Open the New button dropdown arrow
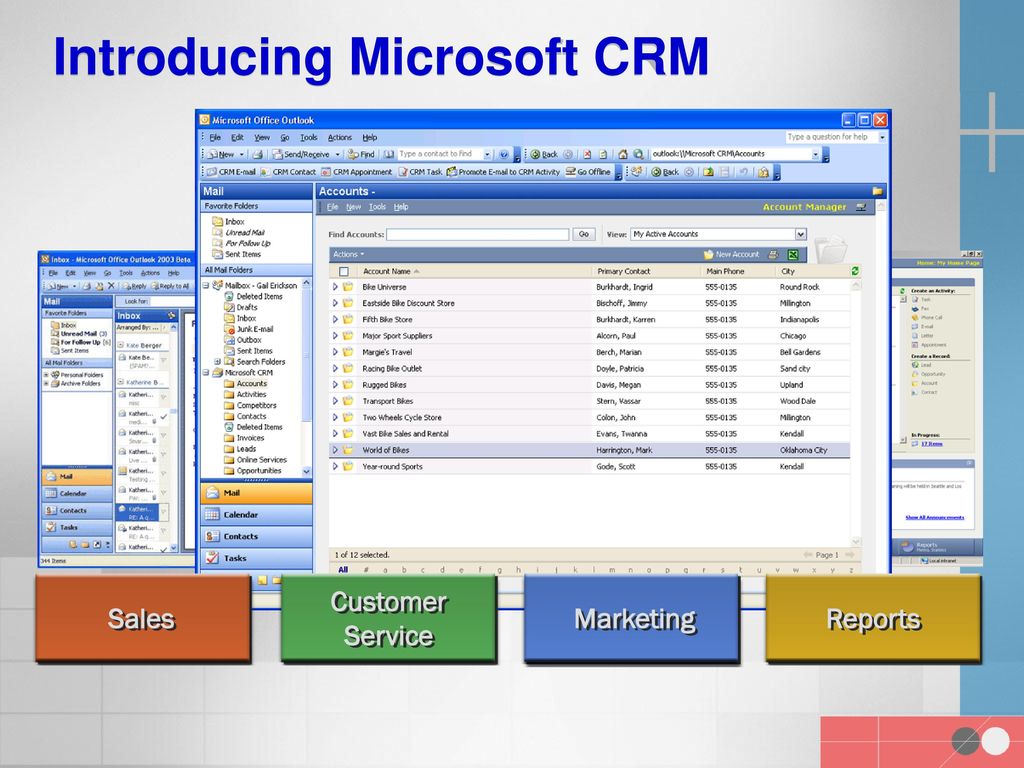This screenshot has height=768, width=1024. click(x=241, y=154)
